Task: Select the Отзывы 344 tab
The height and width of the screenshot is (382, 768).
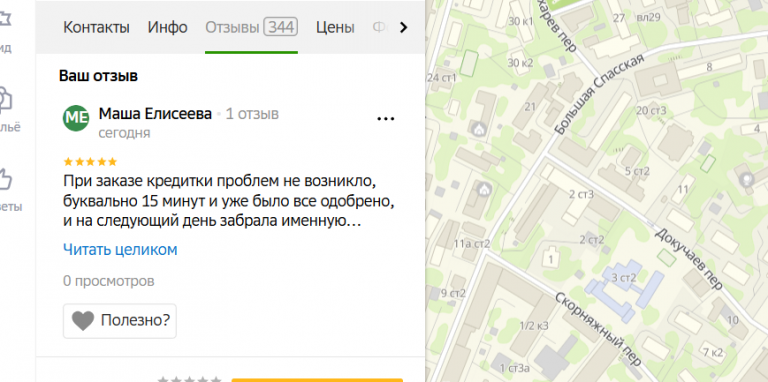Action: 251,27
